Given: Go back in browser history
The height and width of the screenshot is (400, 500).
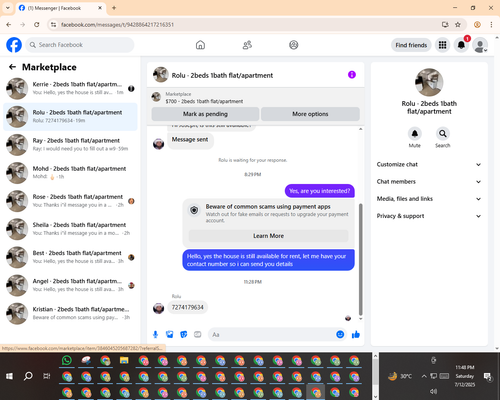Looking at the screenshot, I should point(9,25).
